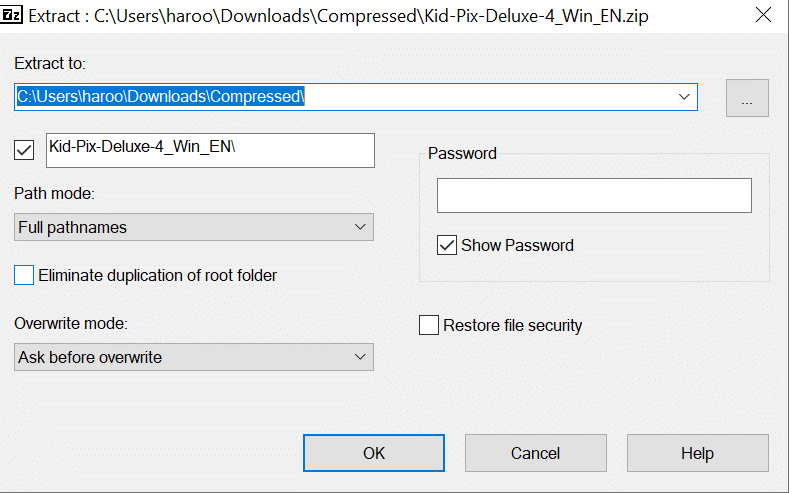789x493 pixels.
Task: Click the Extract to path field
Action: [x=340, y=97]
